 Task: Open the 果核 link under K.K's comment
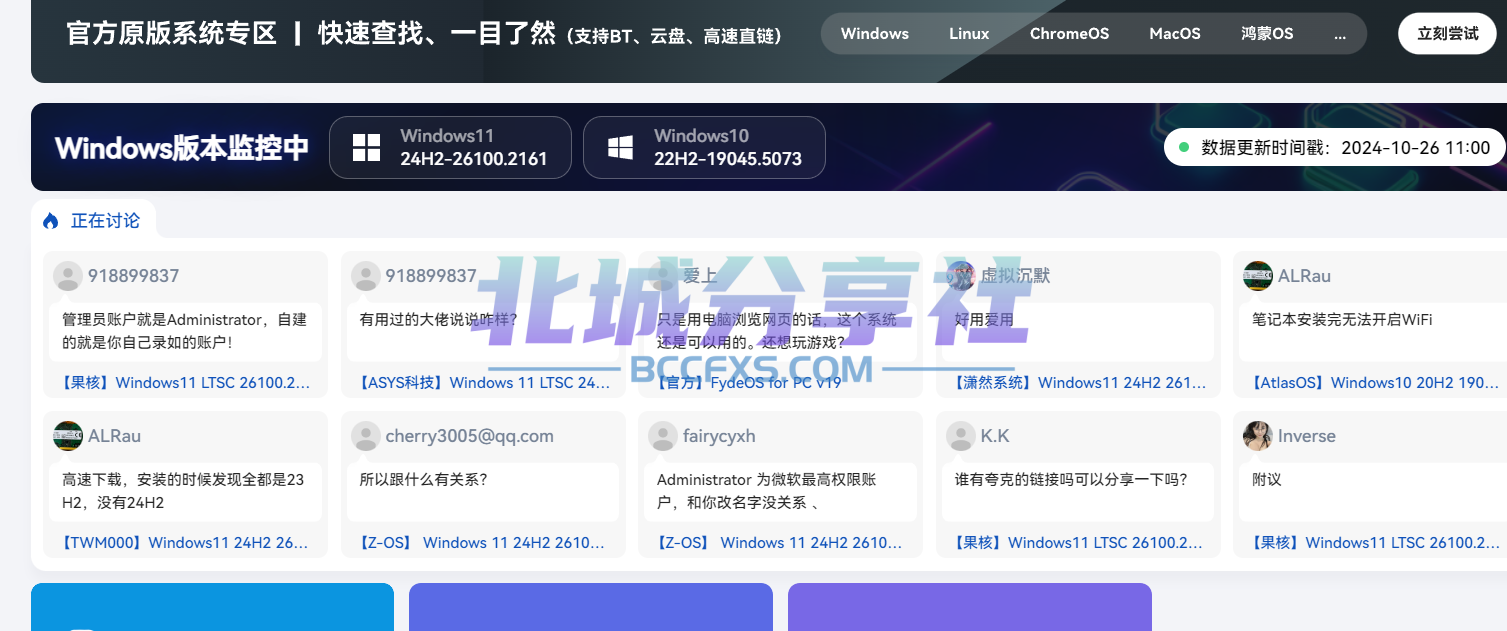(x=1079, y=543)
